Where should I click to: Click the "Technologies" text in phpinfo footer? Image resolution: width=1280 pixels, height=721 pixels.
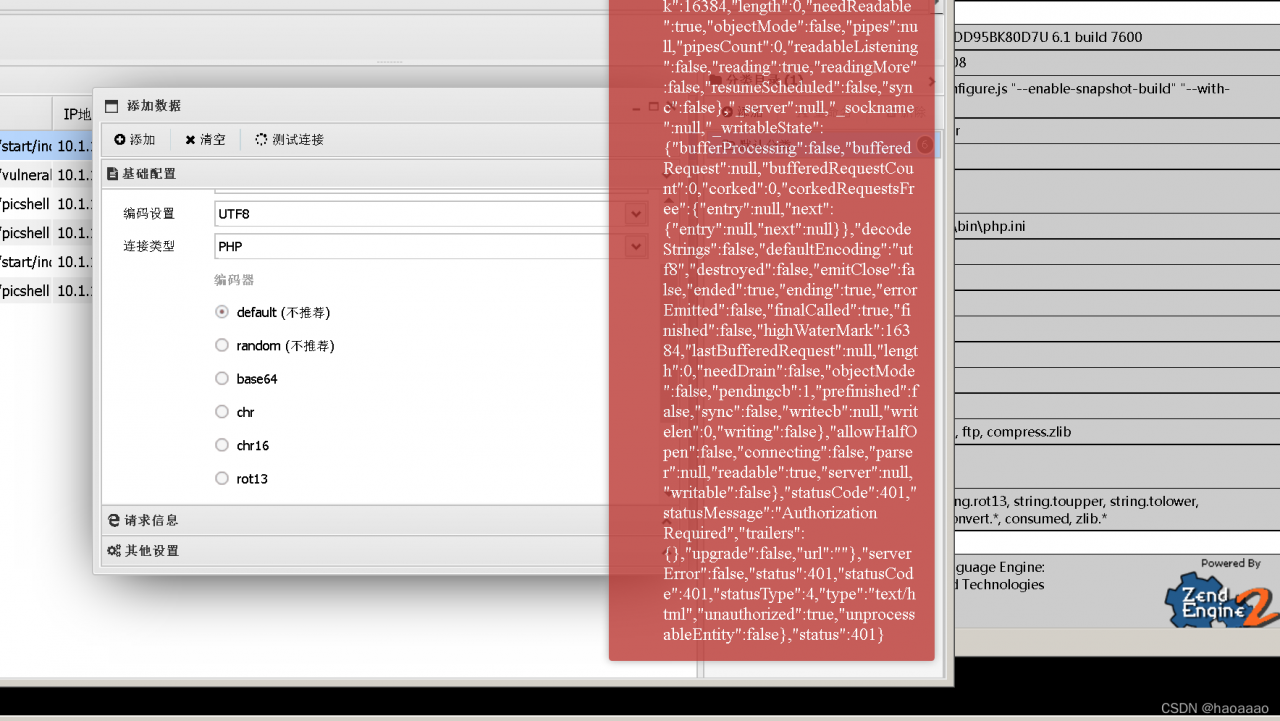point(1003,584)
